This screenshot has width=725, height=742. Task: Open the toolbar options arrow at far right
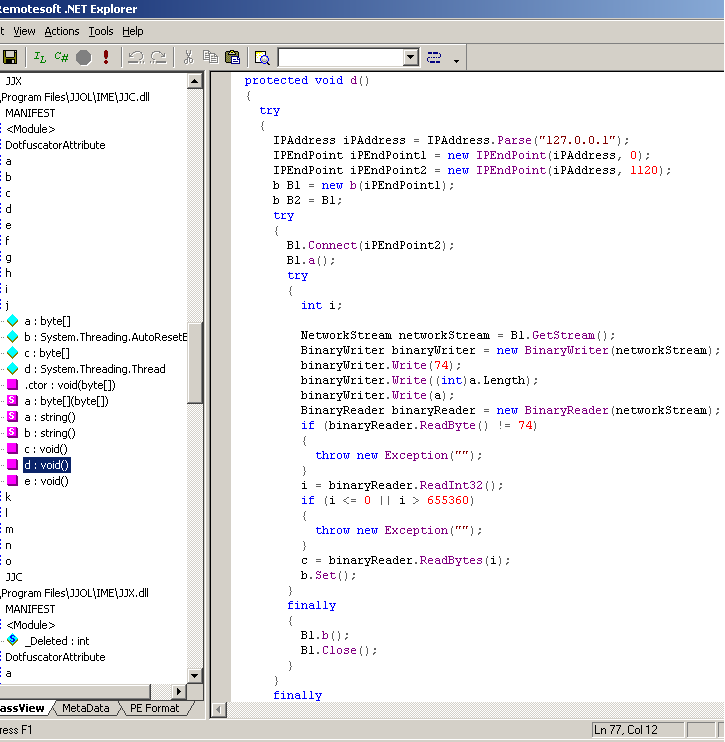click(x=457, y=60)
